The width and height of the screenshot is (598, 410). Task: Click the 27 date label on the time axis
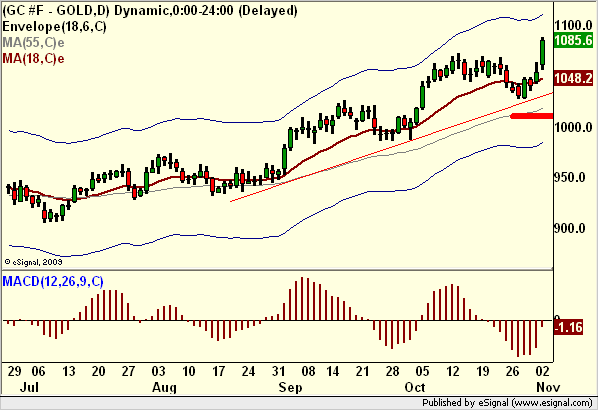(x=128, y=371)
